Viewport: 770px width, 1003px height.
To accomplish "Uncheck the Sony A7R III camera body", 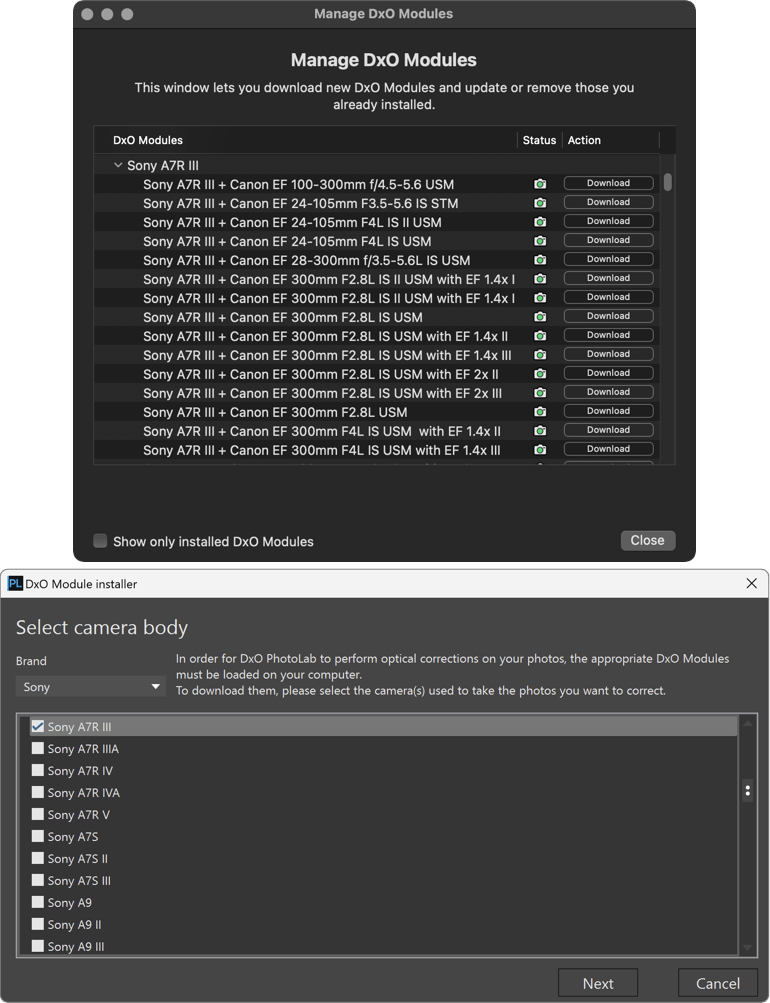I will click(38, 726).
